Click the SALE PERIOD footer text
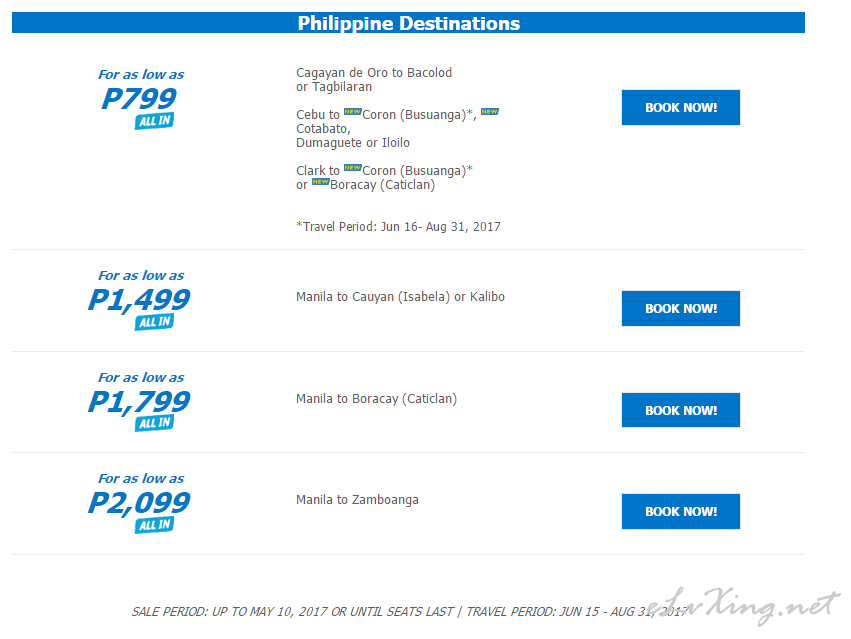 click(x=410, y=612)
